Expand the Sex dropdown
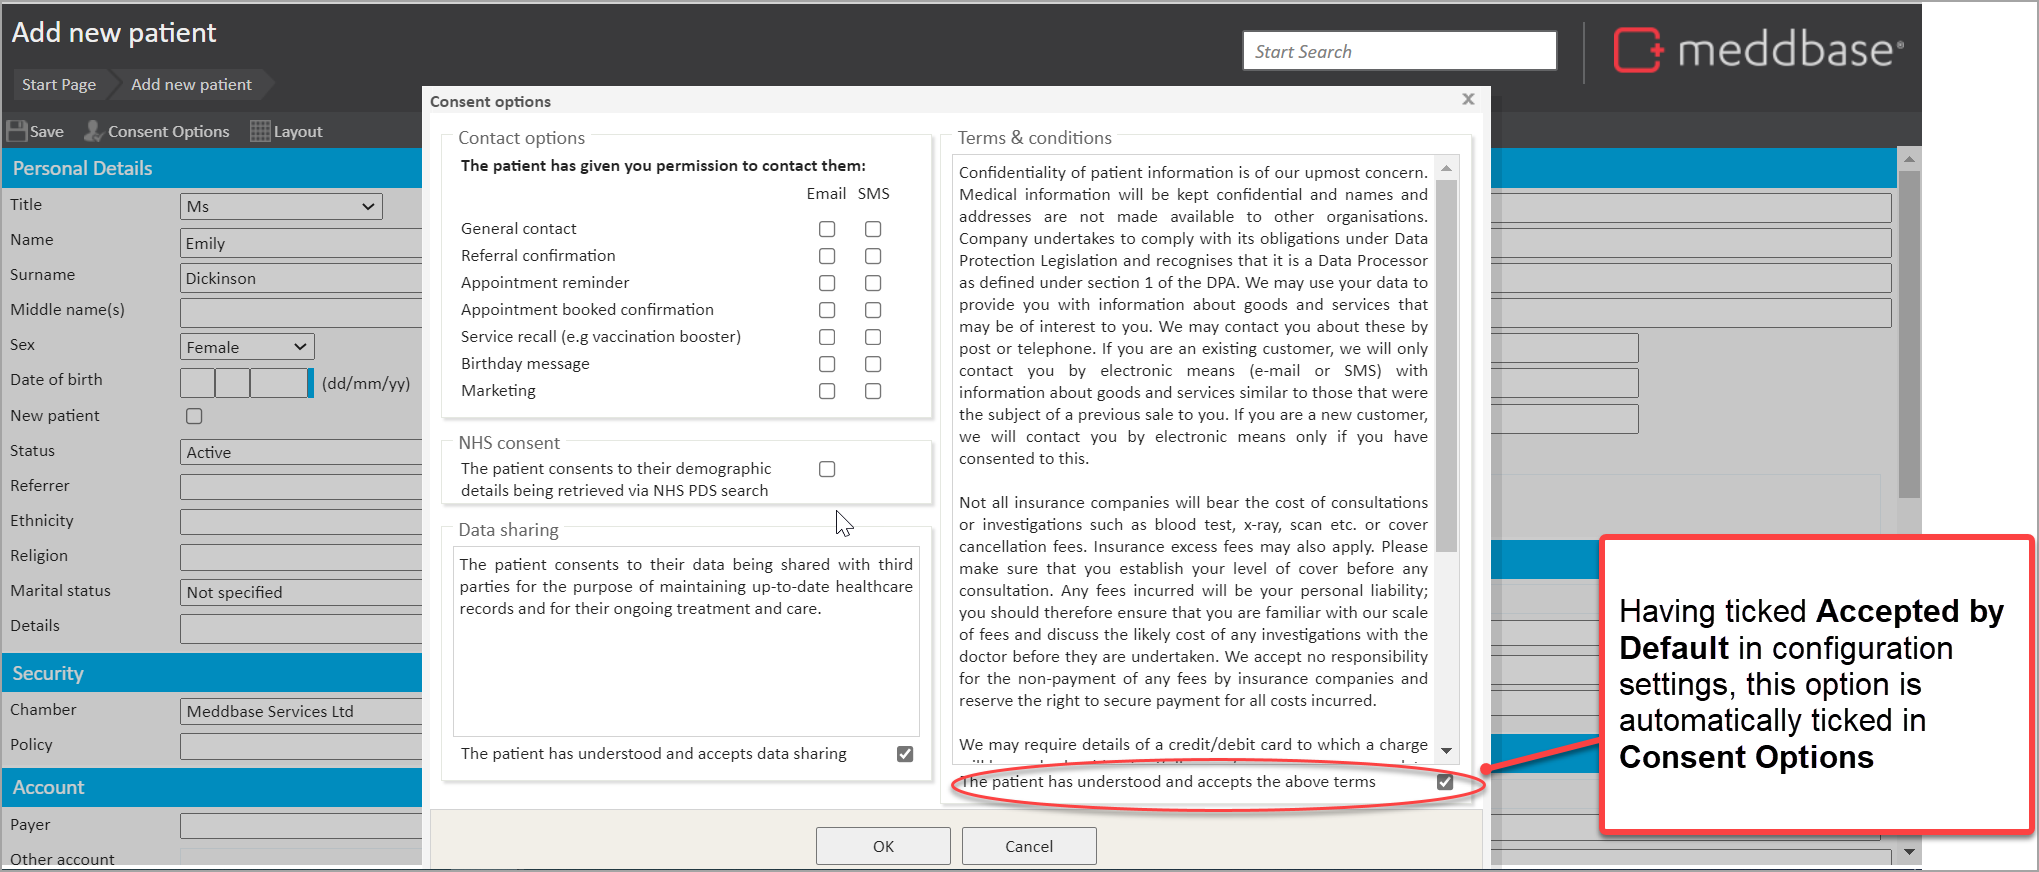 (247, 347)
